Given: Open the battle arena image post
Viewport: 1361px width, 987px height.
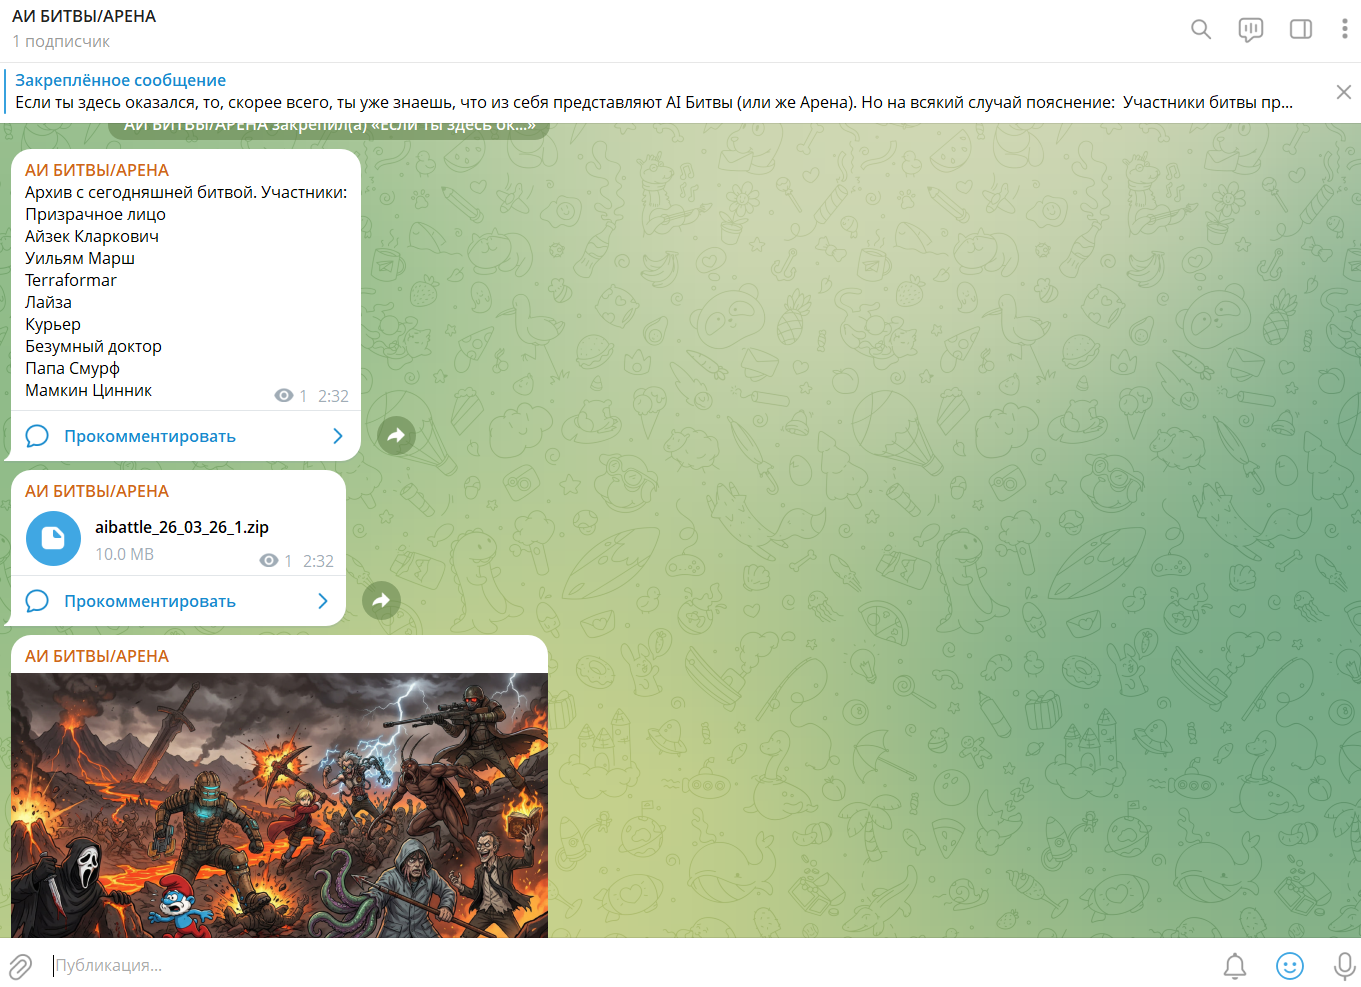Looking at the screenshot, I should [x=279, y=805].
